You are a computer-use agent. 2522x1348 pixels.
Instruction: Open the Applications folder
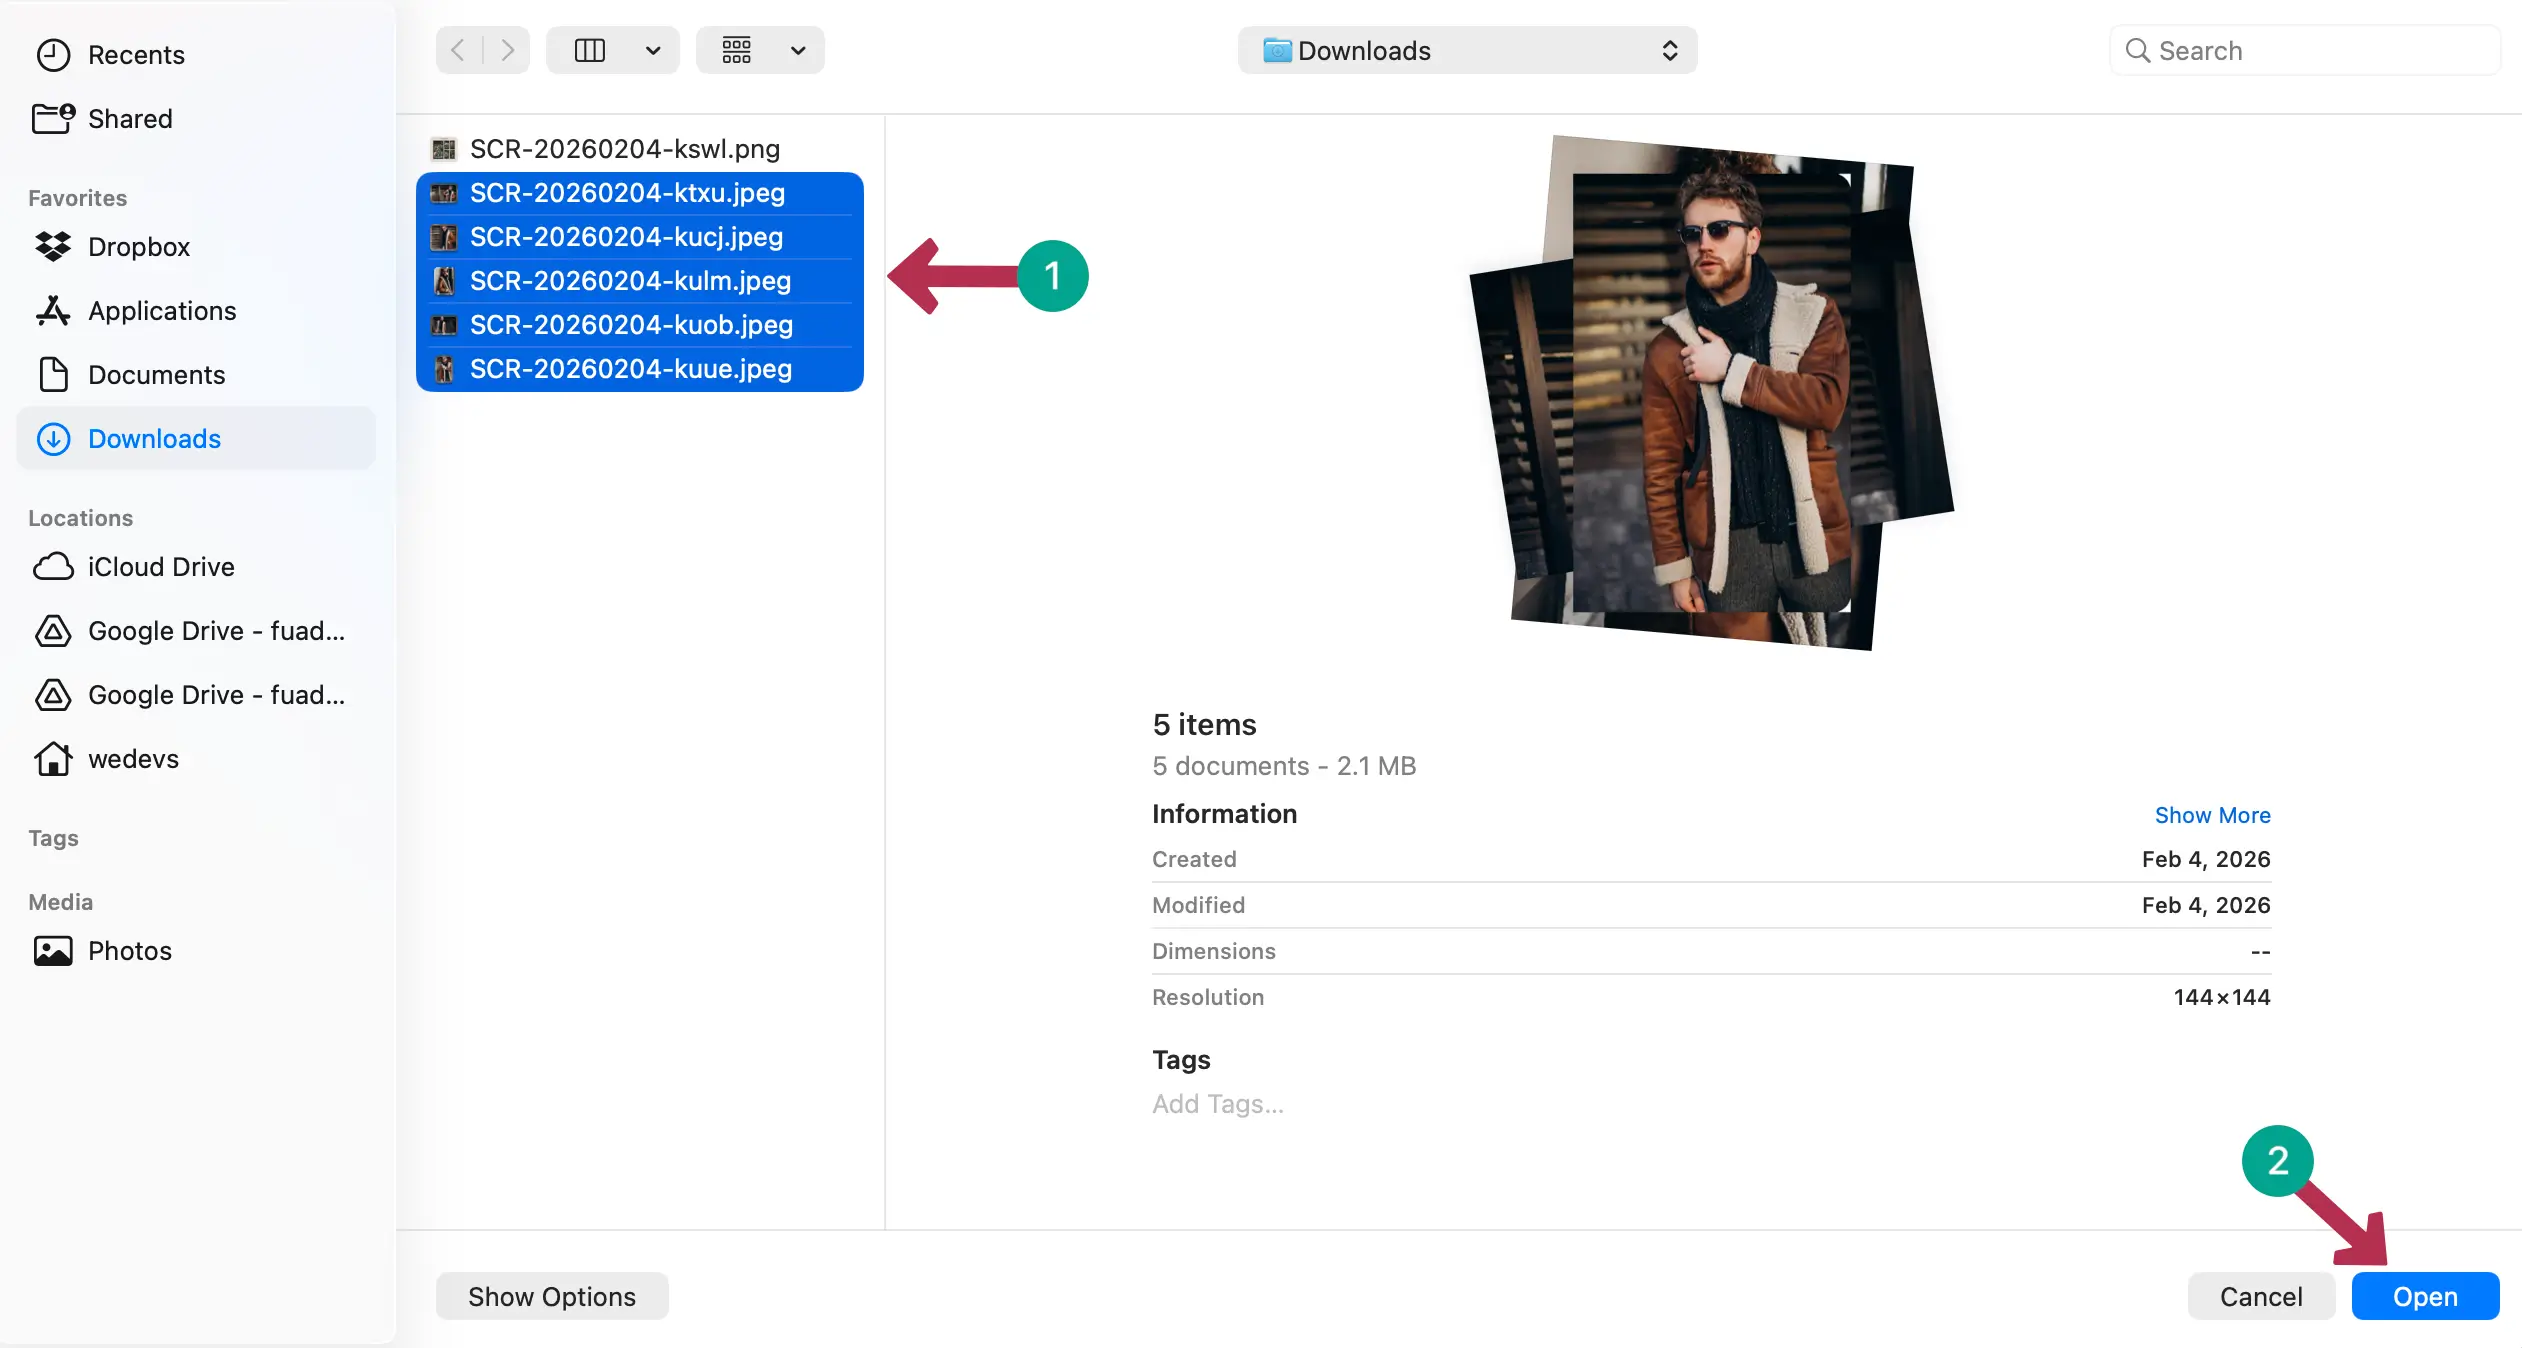click(x=162, y=311)
